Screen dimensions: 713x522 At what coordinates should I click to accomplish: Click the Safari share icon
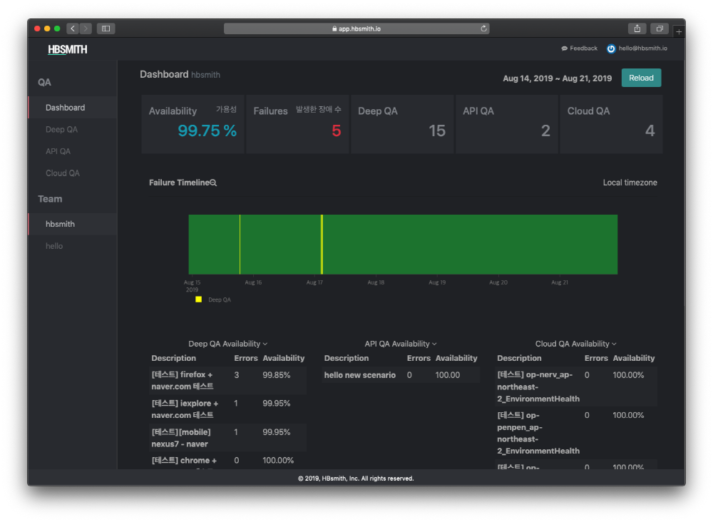(637, 28)
